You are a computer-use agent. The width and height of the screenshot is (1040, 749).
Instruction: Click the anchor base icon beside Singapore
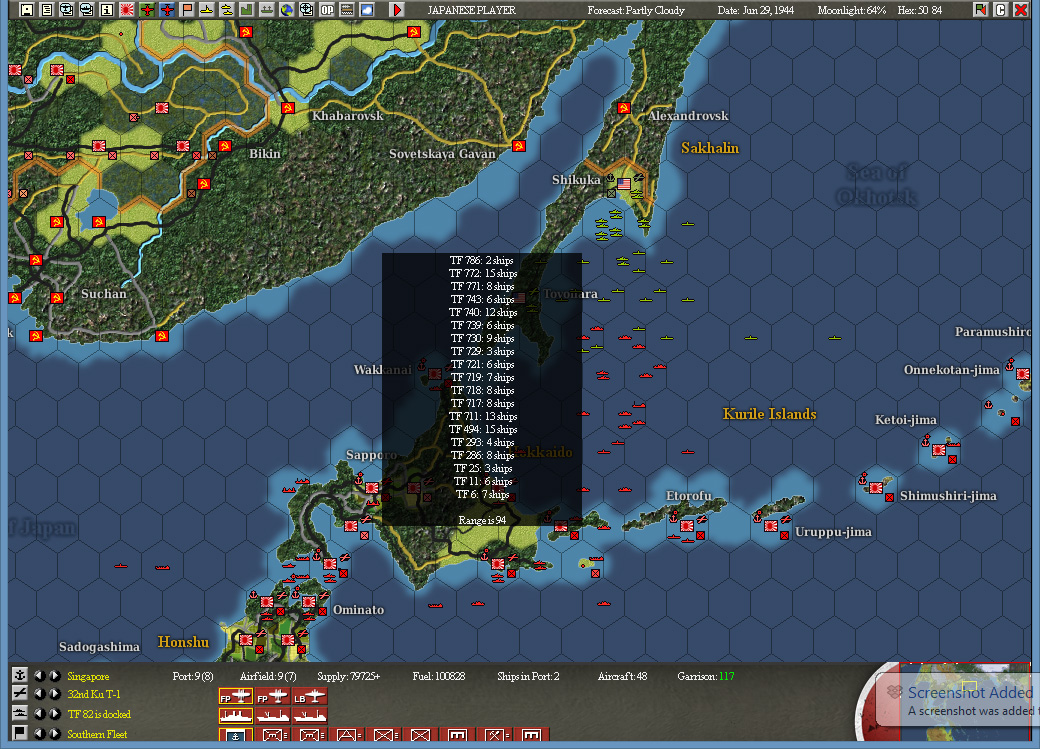pyautogui.click(x=20, y=675)
